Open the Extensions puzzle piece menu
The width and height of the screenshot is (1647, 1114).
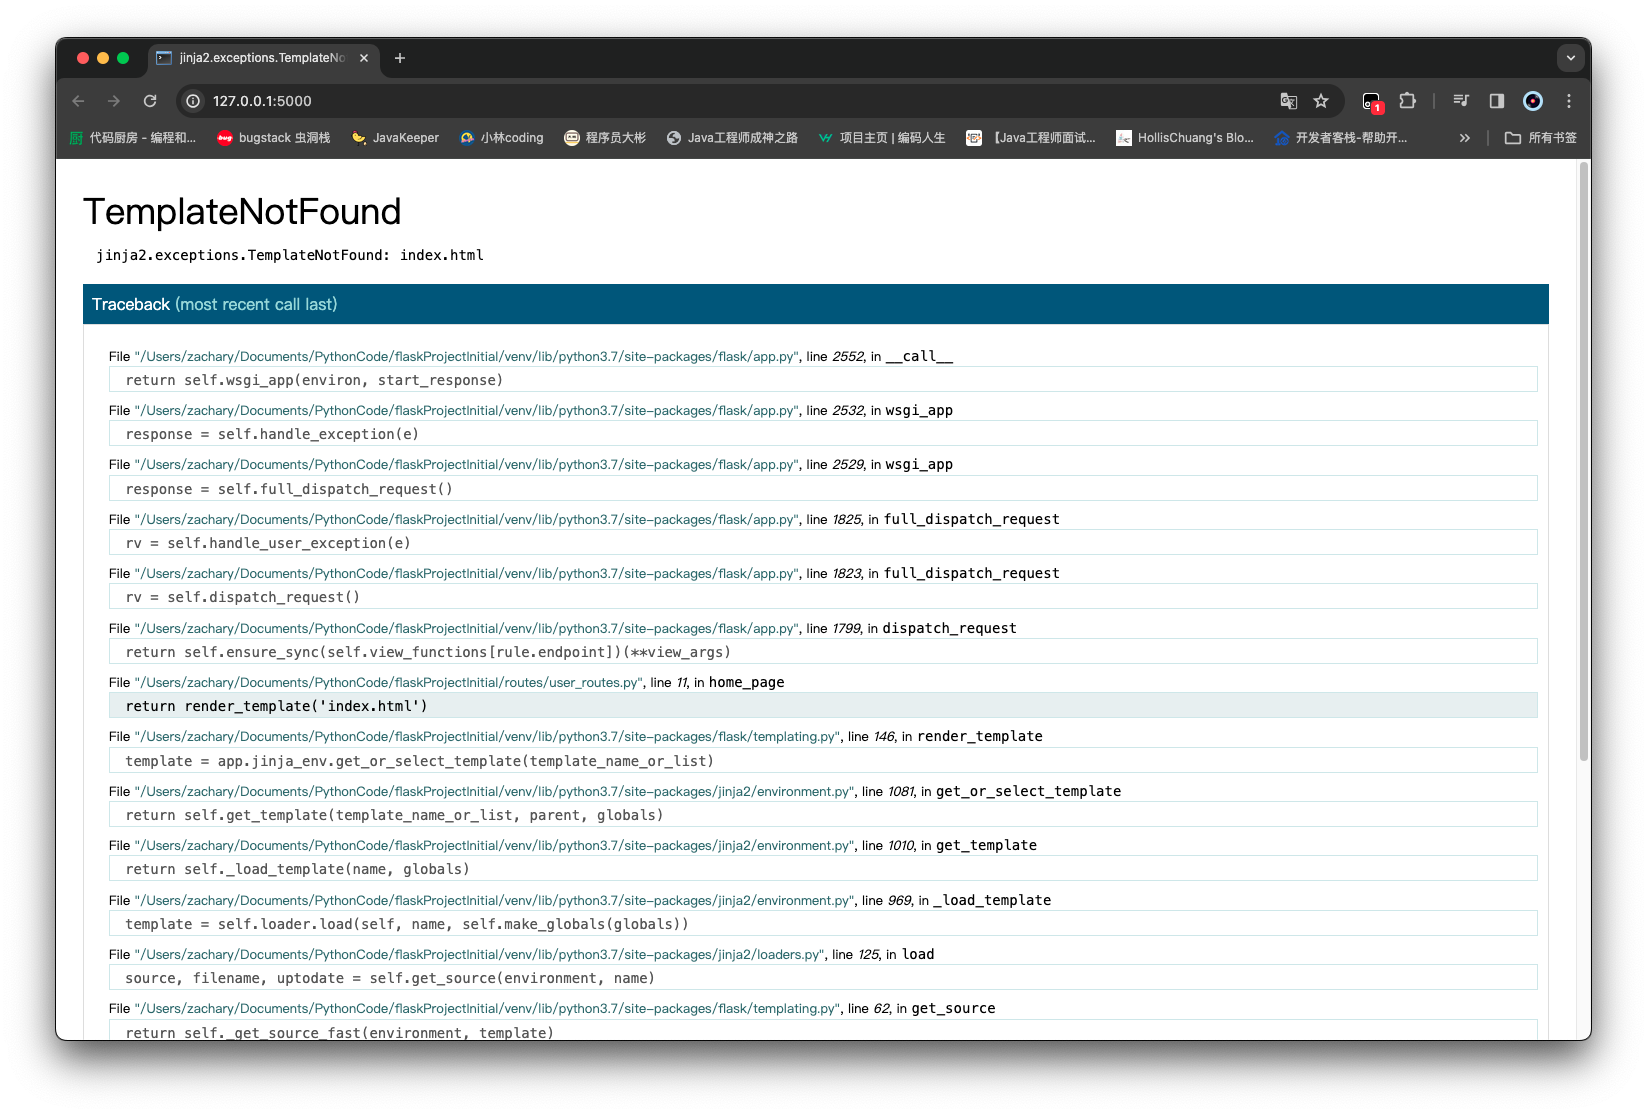click(x=1407, y=101)
